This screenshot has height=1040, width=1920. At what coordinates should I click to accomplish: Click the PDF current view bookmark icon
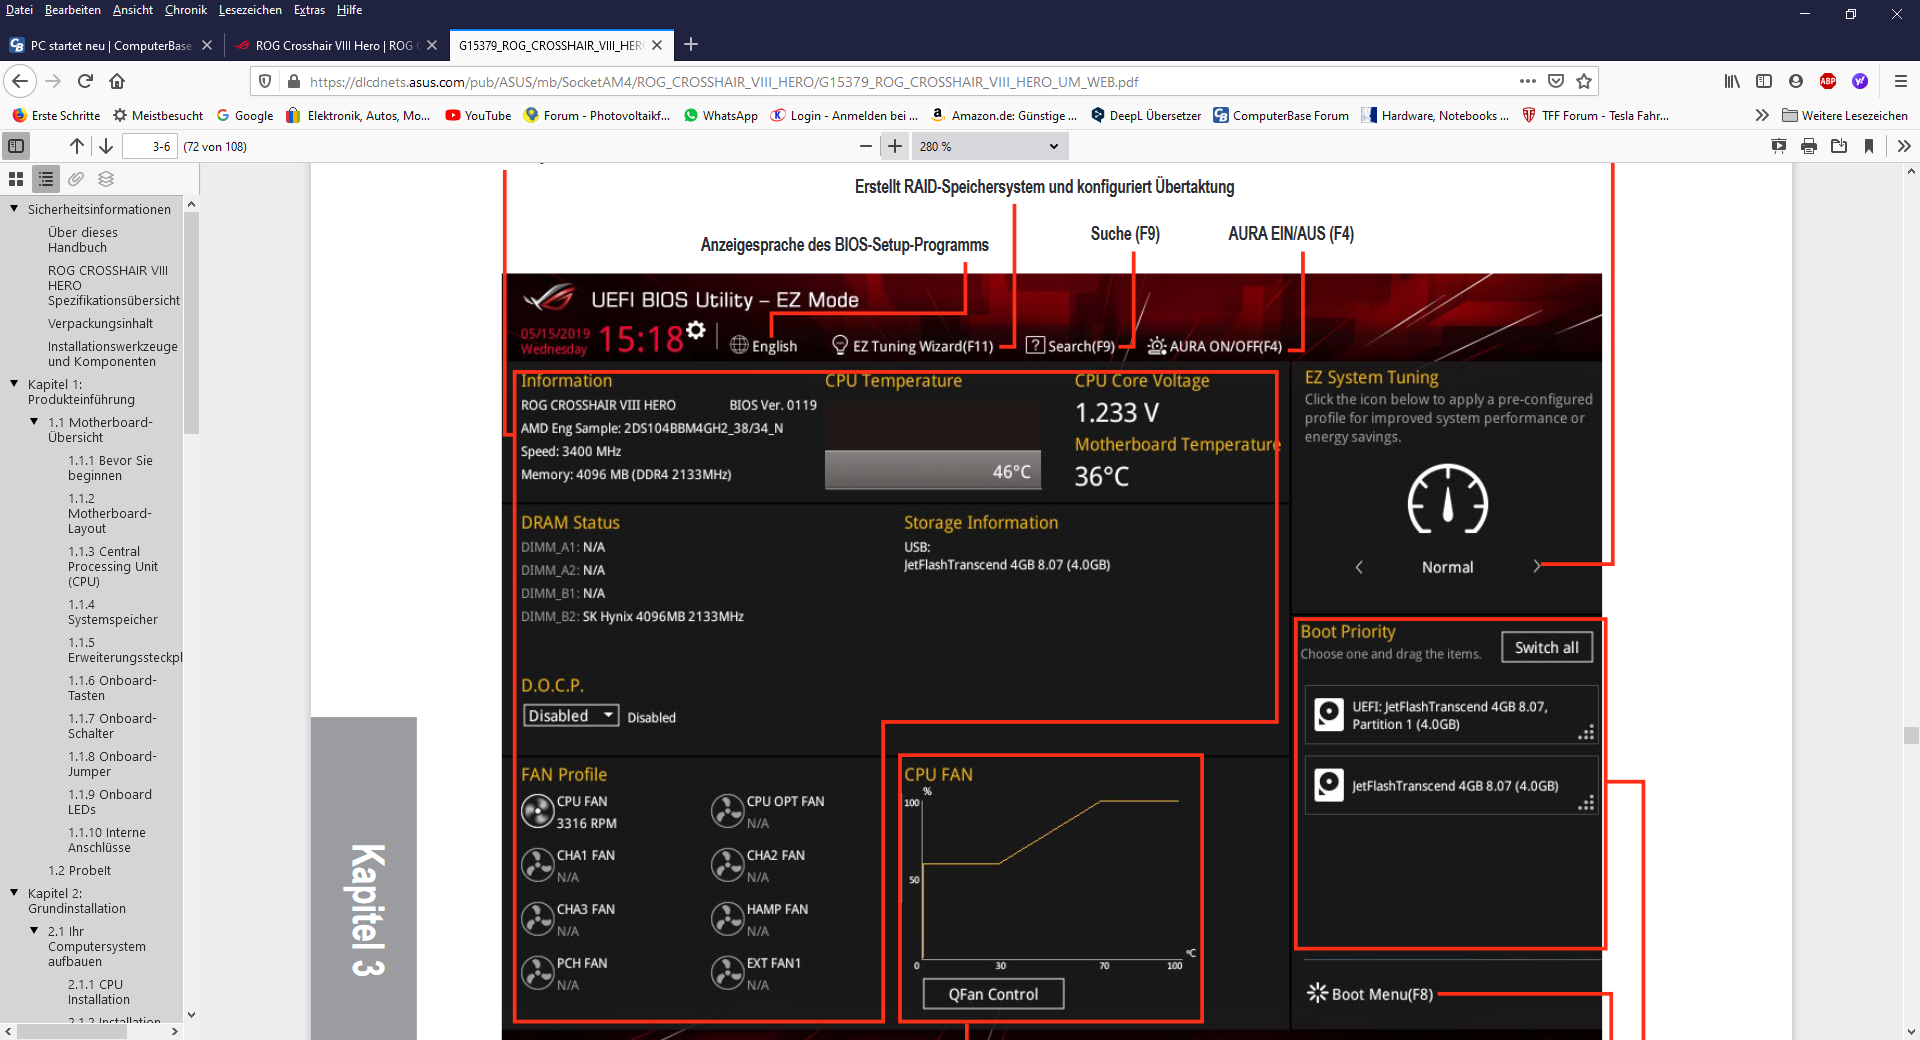pos(1869,146)
